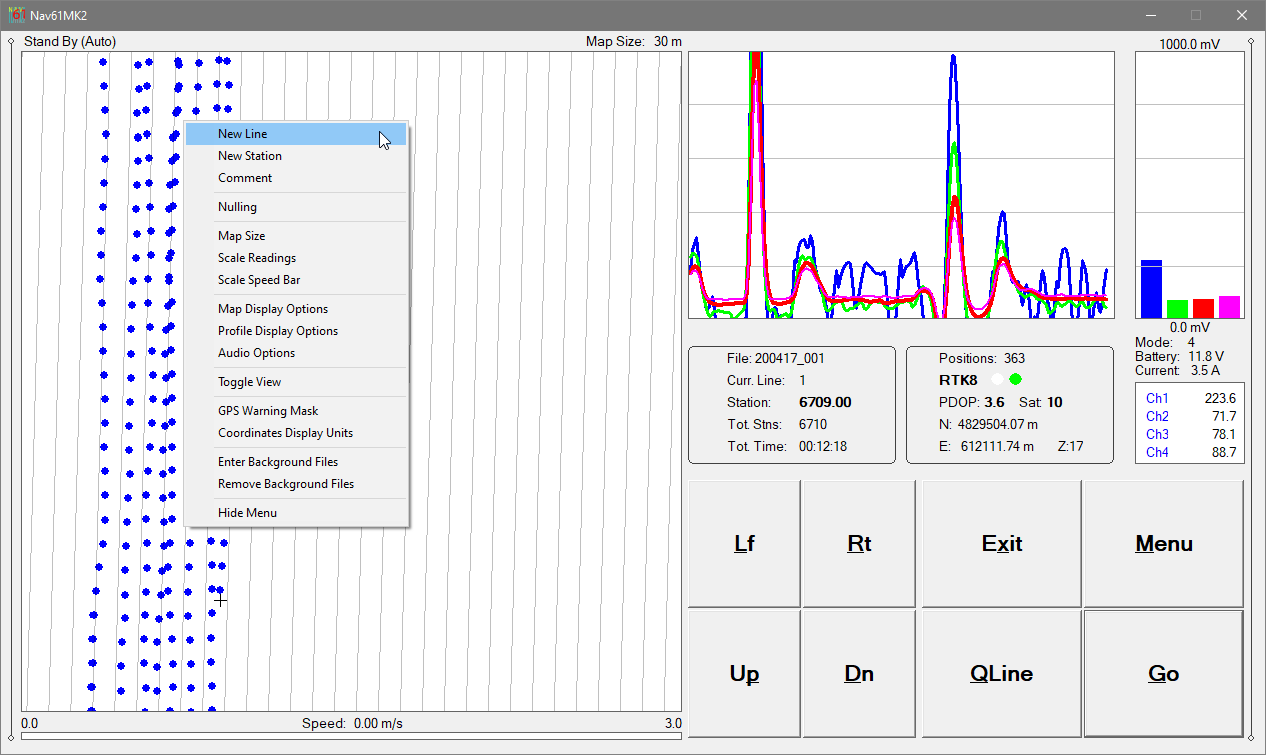1266x755 pixels.
Task: Open Map Display Options
Action: pos(296,309)
